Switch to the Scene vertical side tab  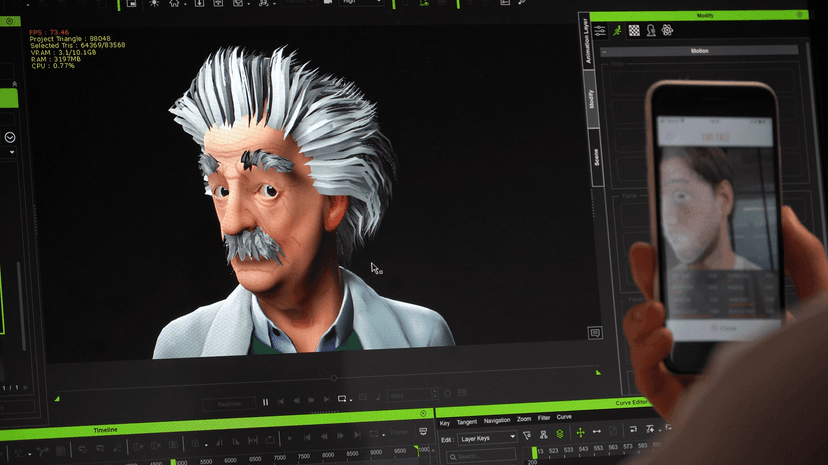click(597, 157)
